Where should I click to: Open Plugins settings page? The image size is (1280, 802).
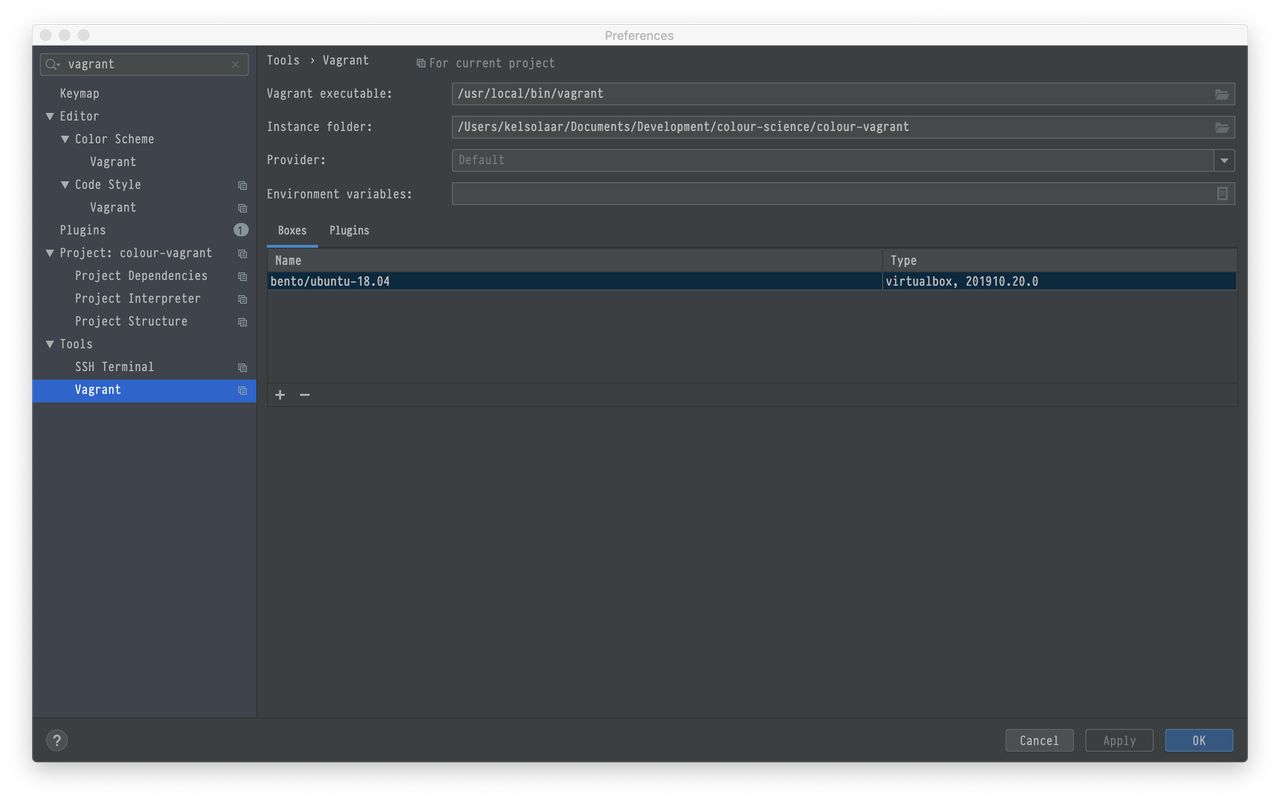point(82,230)
